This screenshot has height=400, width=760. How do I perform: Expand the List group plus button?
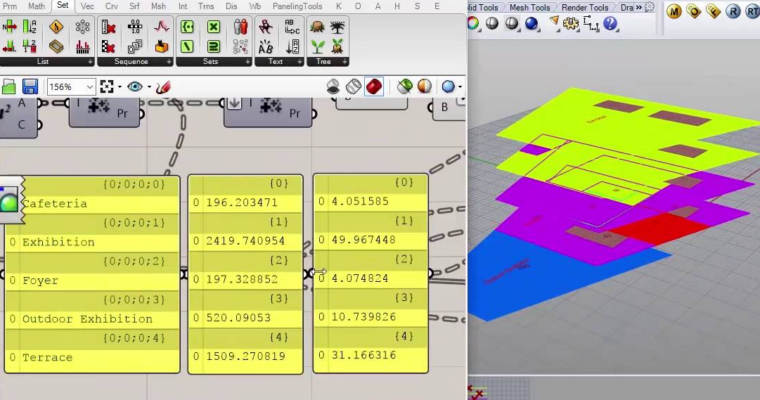(x=90, y=62)
